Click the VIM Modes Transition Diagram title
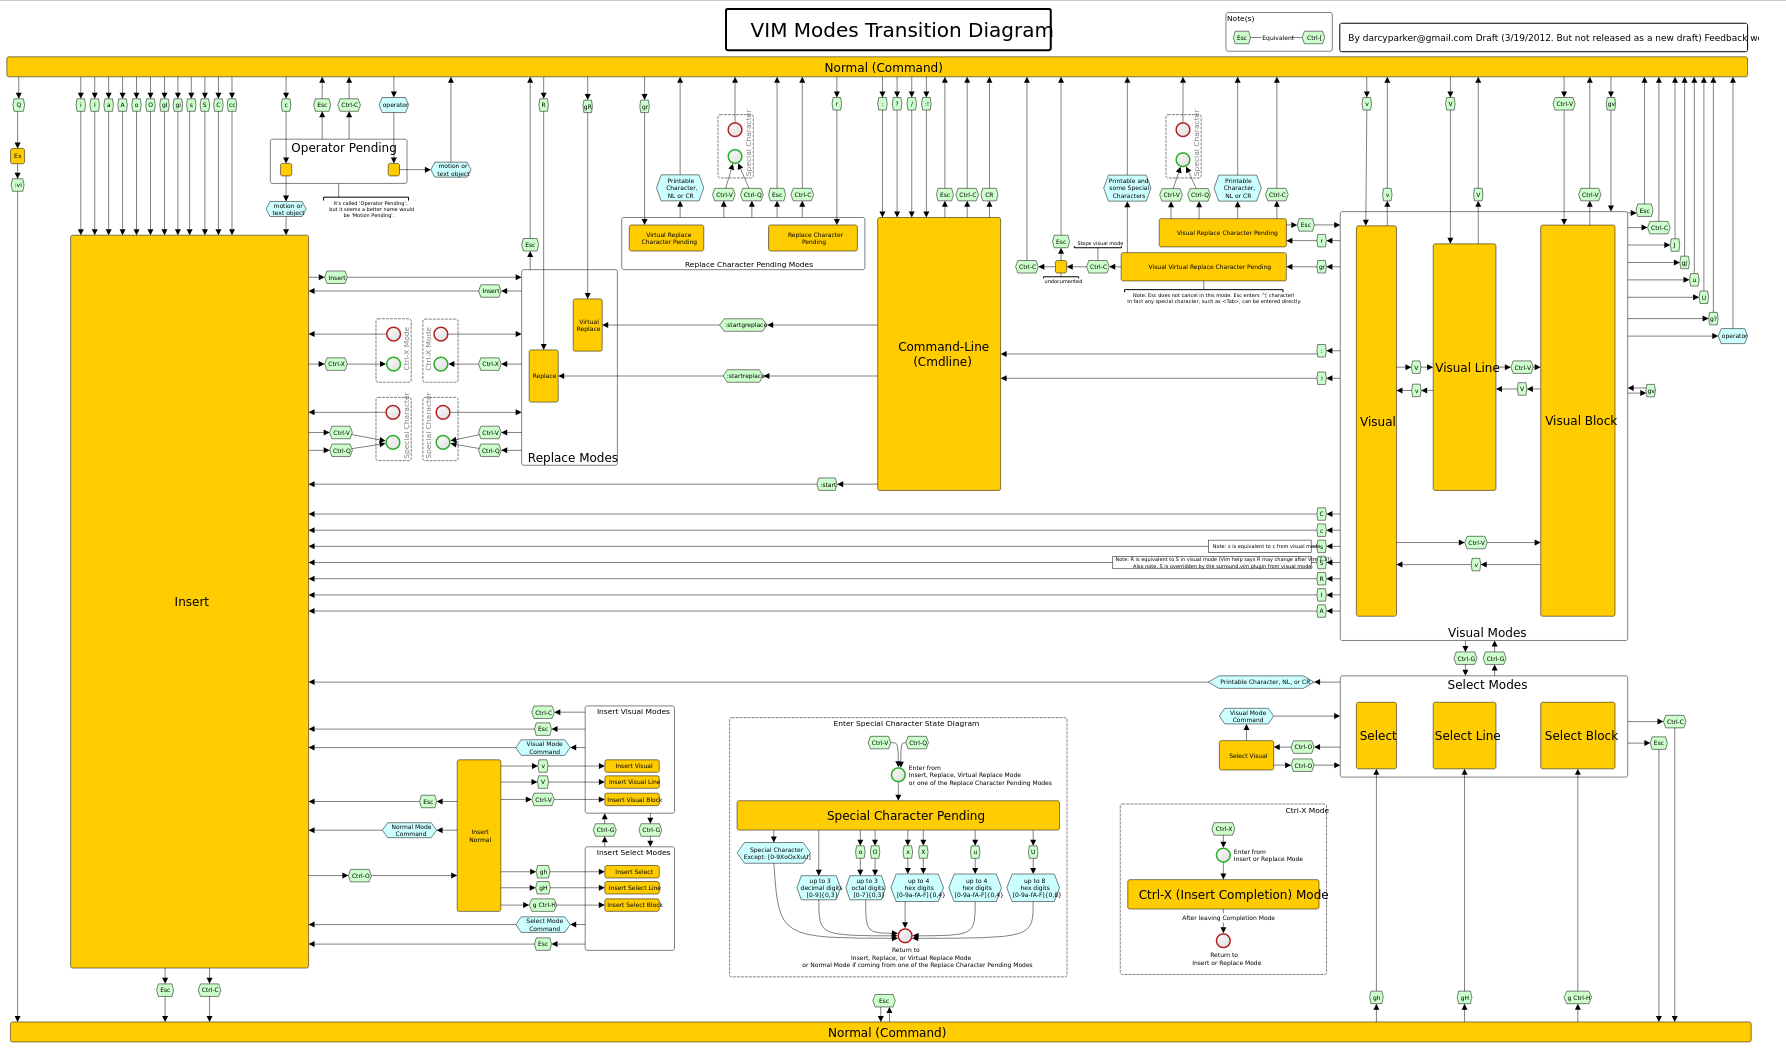The image size is (1786, 1062). pos(888,30)
